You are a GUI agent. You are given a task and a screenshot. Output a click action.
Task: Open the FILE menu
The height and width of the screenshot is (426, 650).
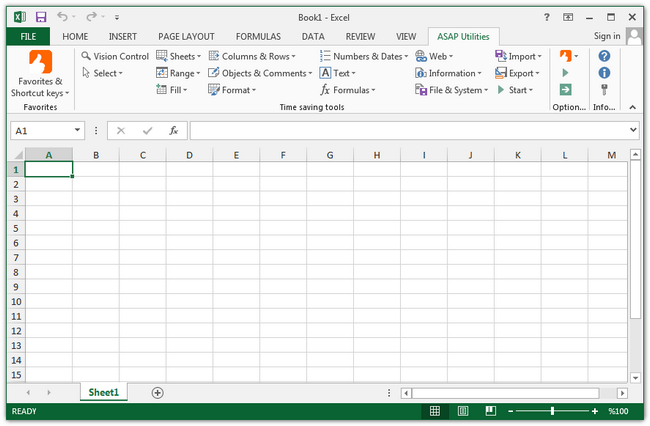click(x=27, y=36)
